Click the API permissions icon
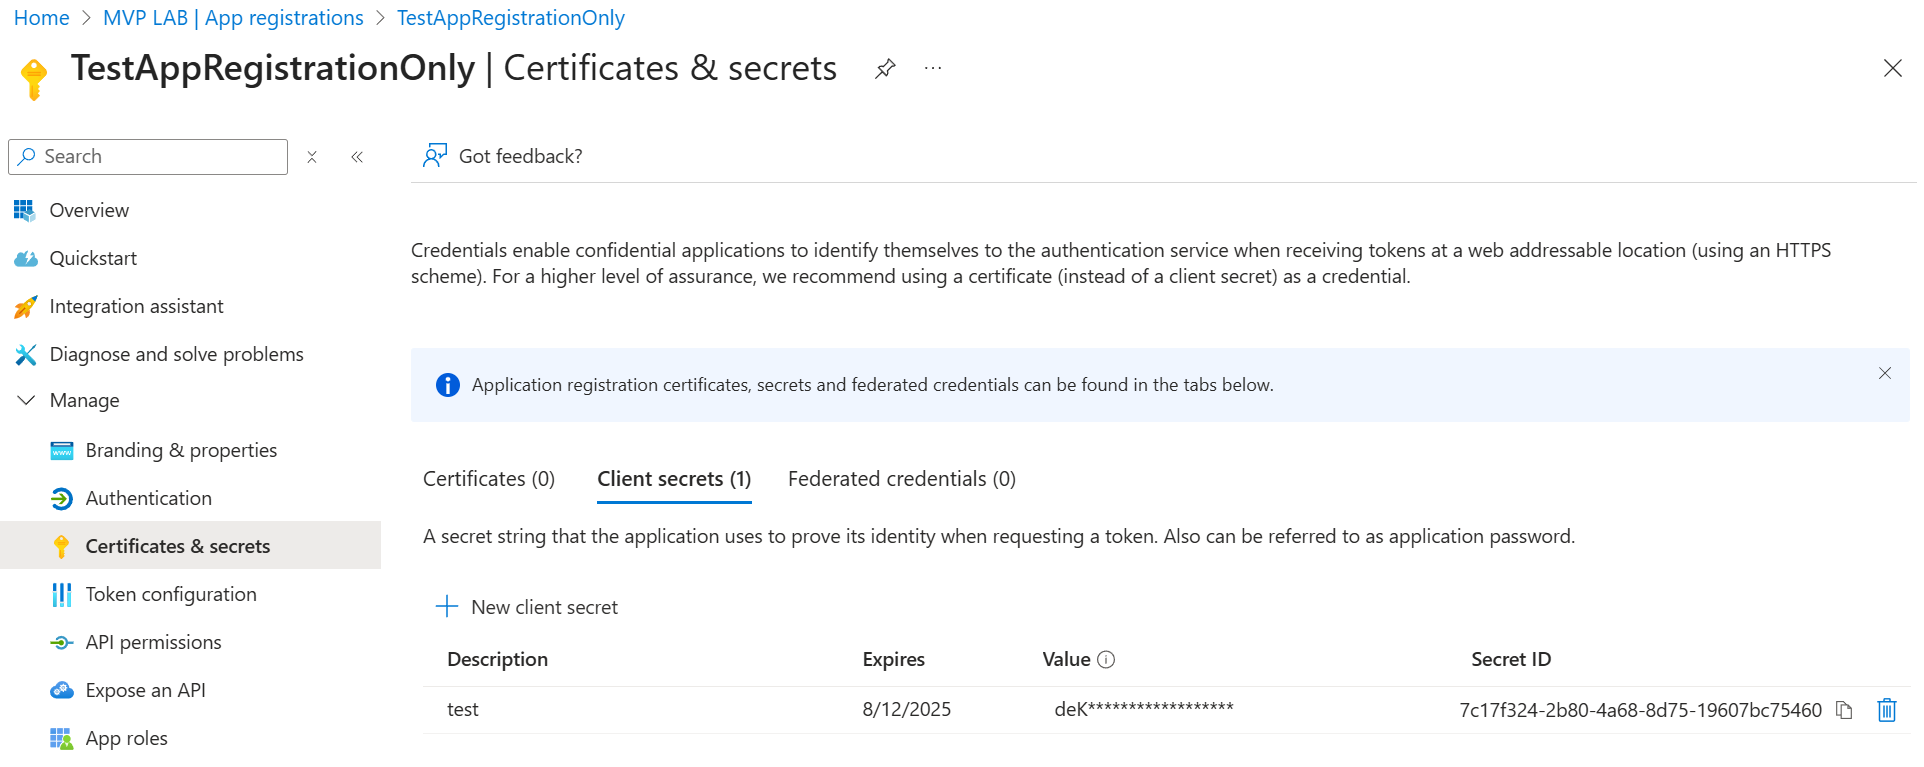The height and width of the screenshot is (767, 1924). [x=62, y=643]
